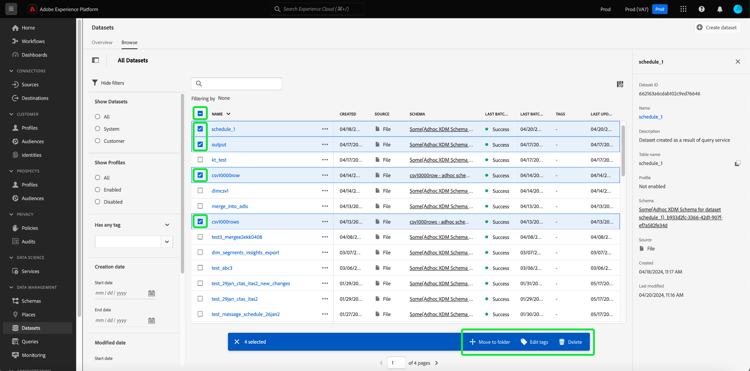Toggle the folder panel icon beside All Datasets
Image resolution: width=750 pixels, height=371 pixels.
(x=95, y=61)
